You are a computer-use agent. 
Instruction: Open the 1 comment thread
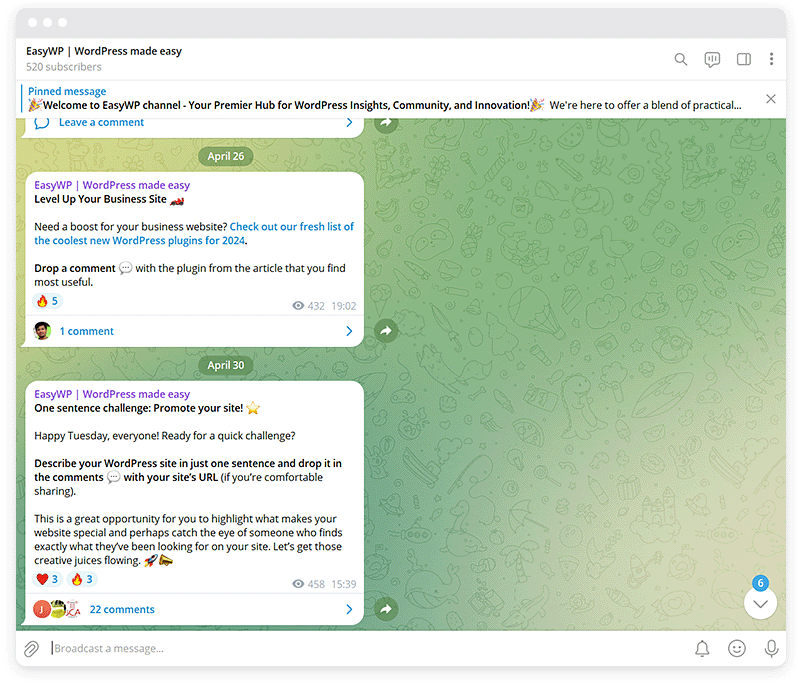[x=87, y=331]
